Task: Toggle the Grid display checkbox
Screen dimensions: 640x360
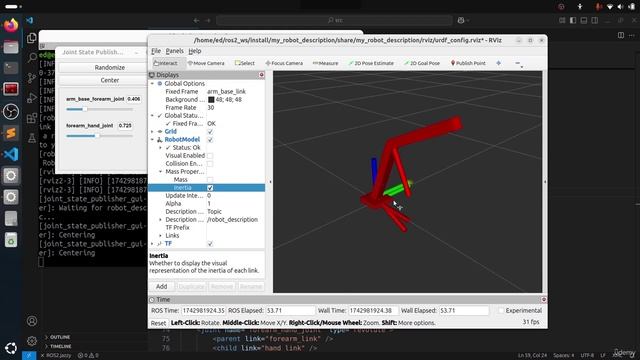Action: click(210, 131)
